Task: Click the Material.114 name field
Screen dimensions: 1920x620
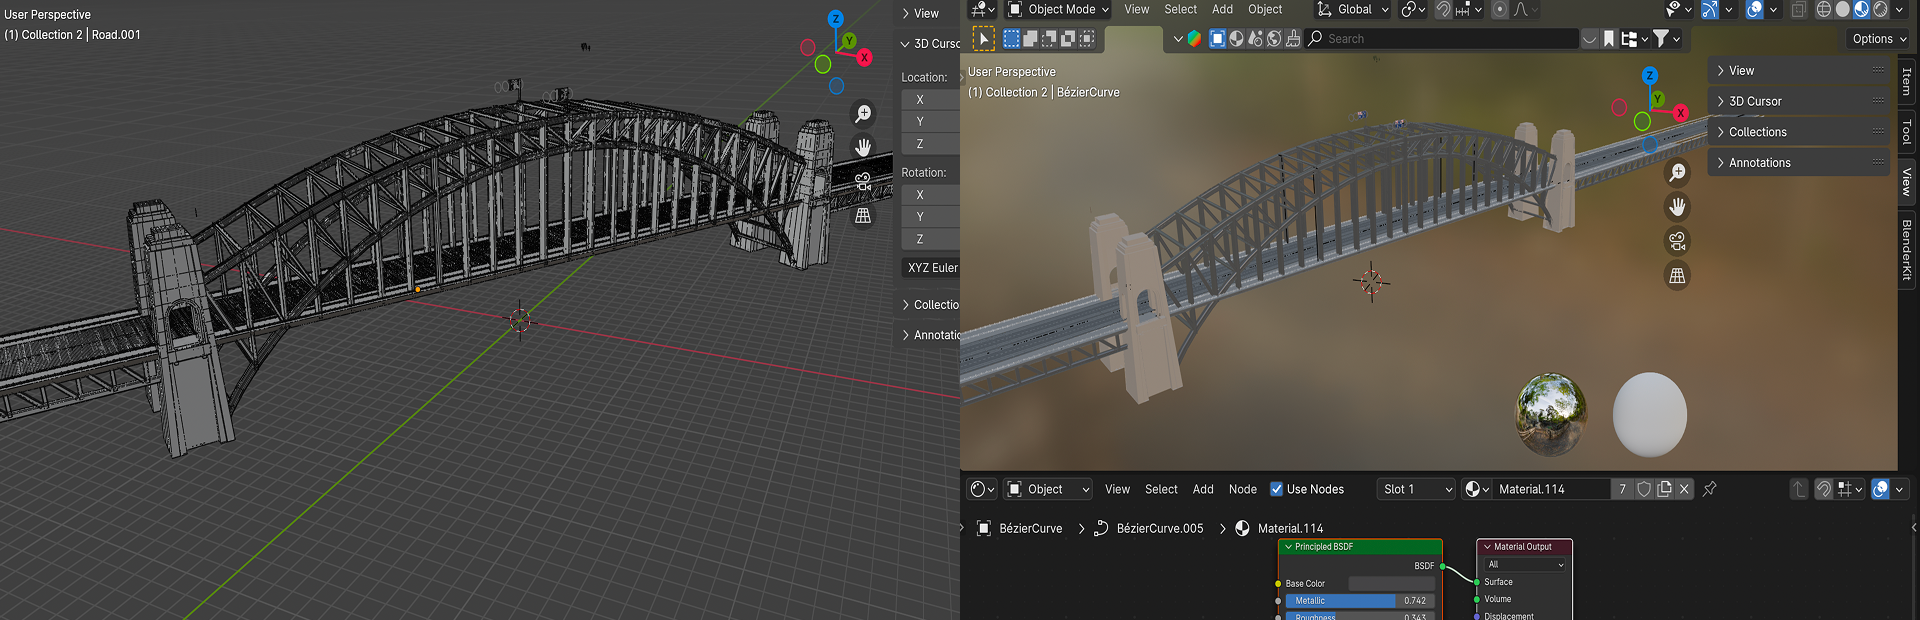Action: click(x=1551, y=489)
